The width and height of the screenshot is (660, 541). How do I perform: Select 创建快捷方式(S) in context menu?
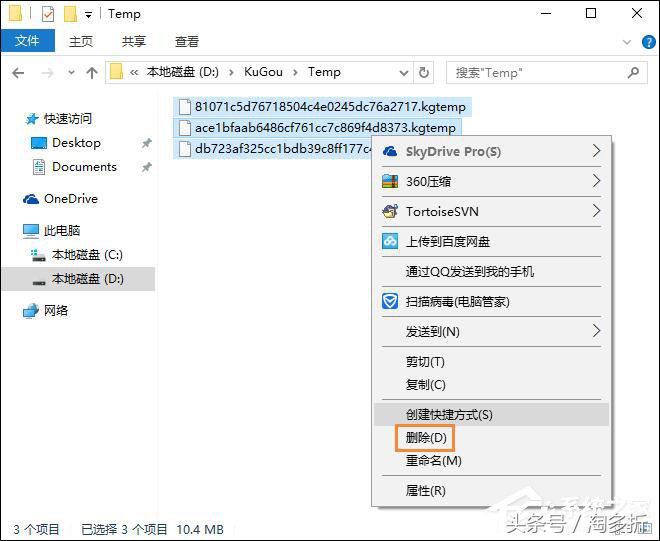(491, 415)
